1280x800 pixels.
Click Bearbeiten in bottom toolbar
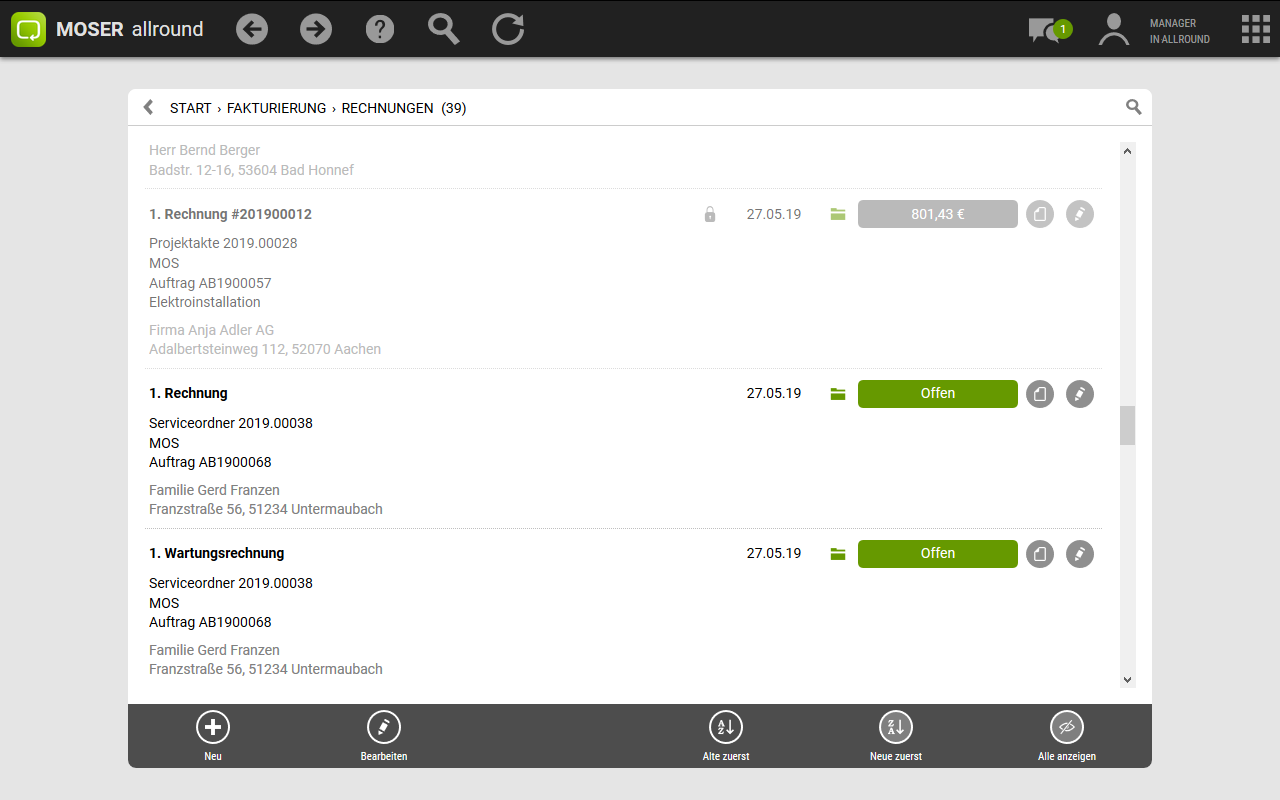point(384,736)
